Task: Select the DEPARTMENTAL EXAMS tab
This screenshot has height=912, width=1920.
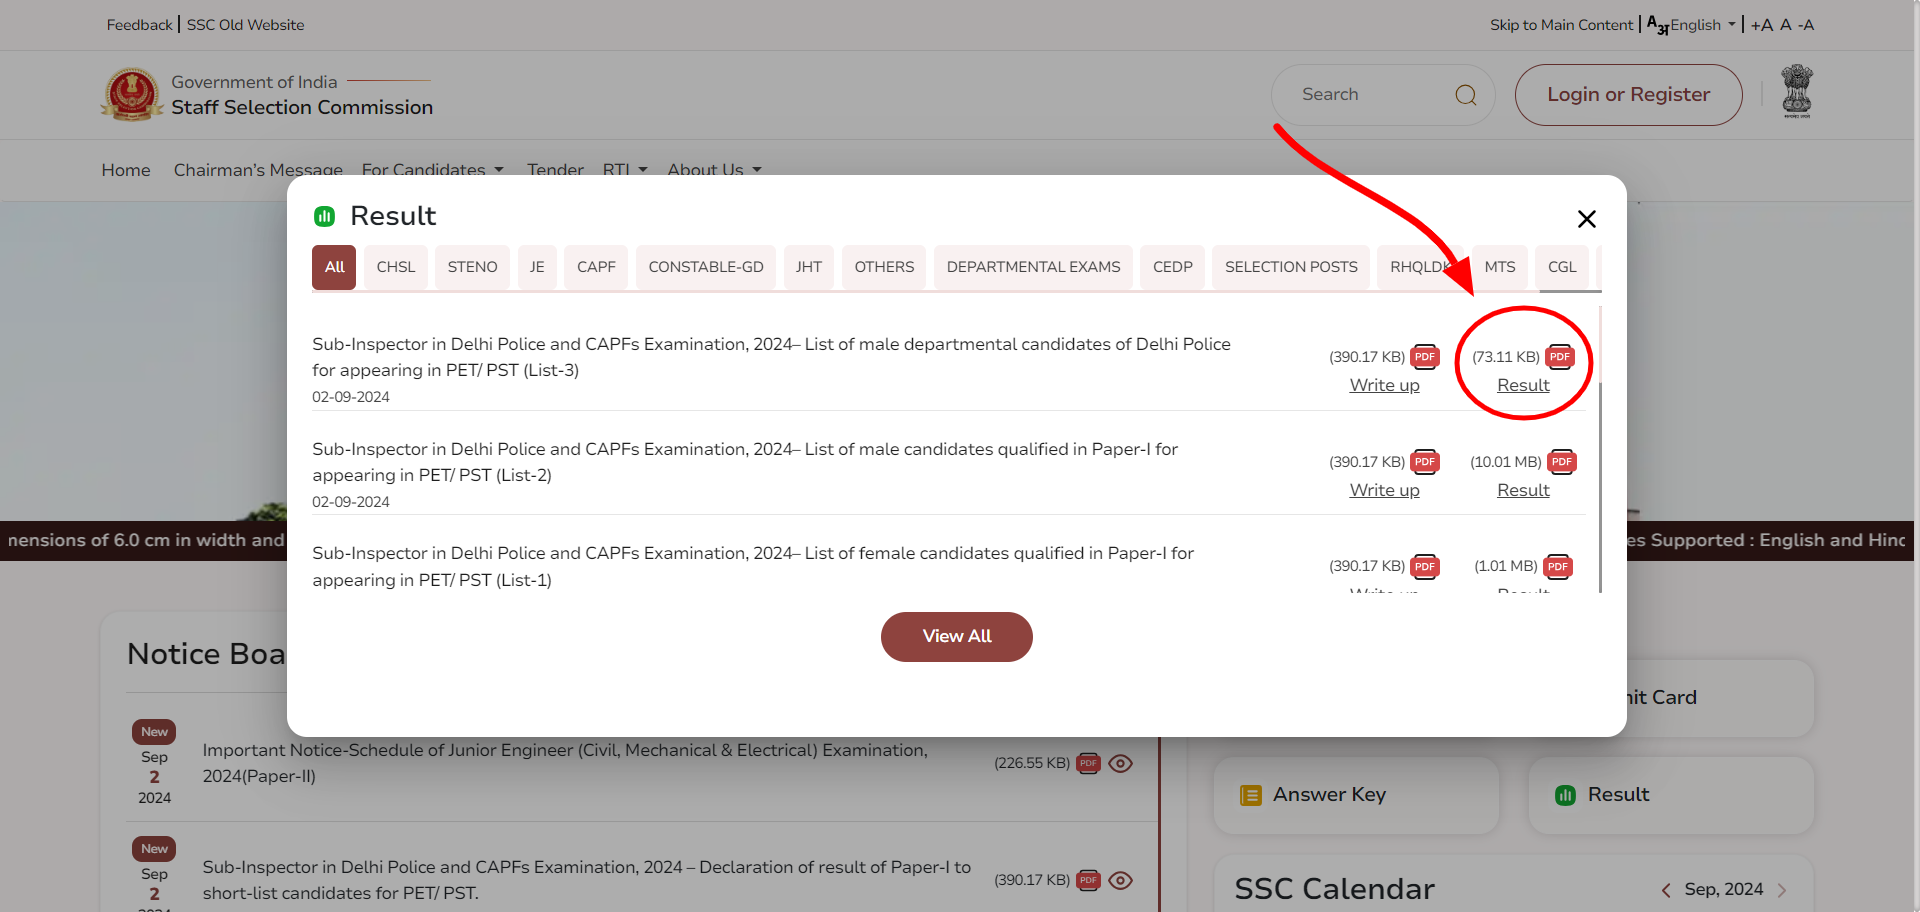Action: pyautogui.click(x=1033, y=268)
